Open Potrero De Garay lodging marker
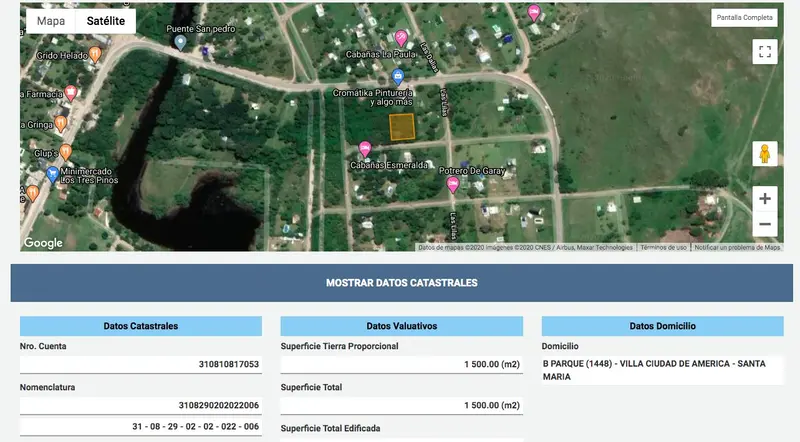Viewport: 800px width, 442px height. pyautogui.click(x=453, y=184)
